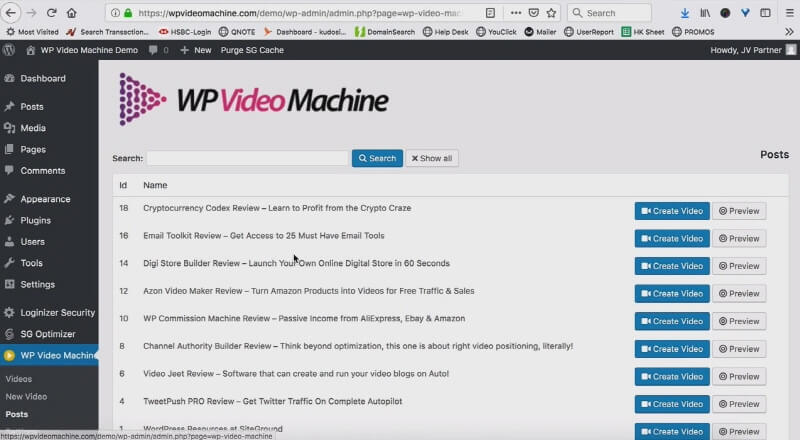Create Video for Video Jeet Review
The width and height of the screenshot is (800, 440).
tap(672, 376)
